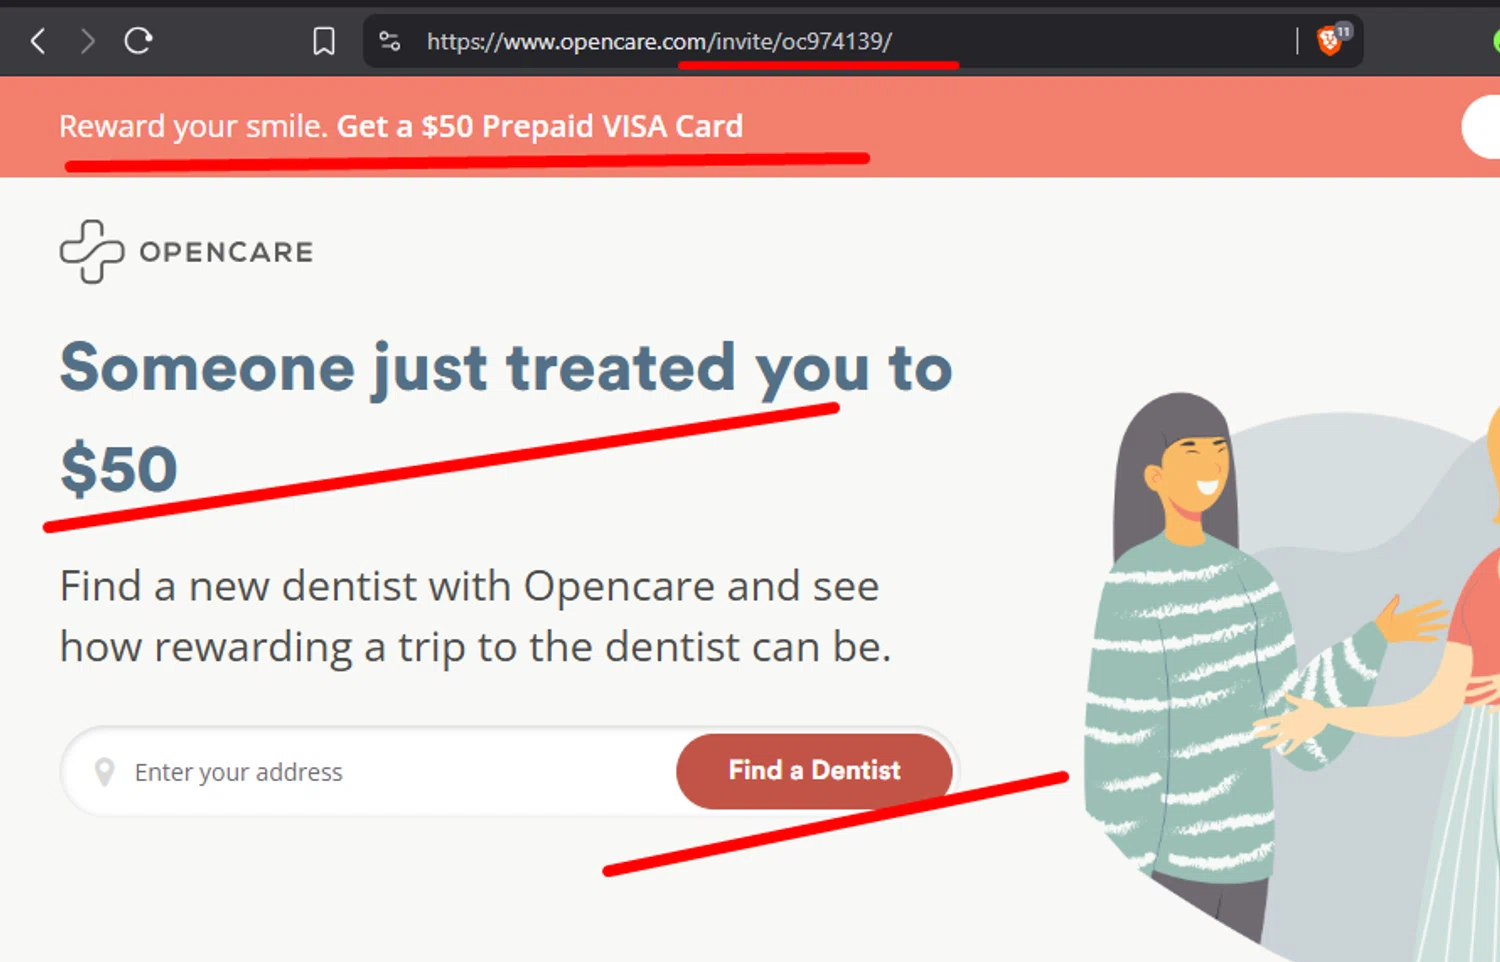Click the Opencare cross logo icon
The height and width of the screenshot is (962, 1500).
click(92, 252)
